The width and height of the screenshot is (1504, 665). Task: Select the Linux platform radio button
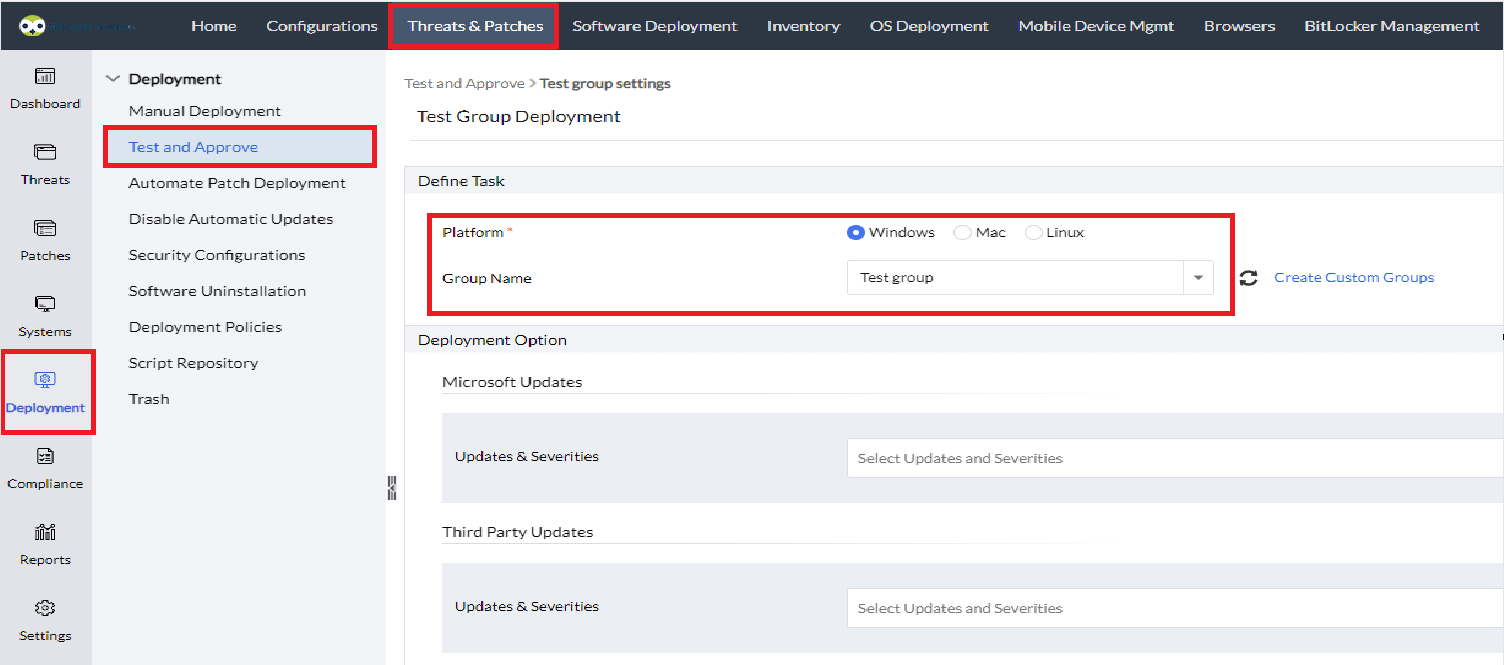pos(1033,233)
